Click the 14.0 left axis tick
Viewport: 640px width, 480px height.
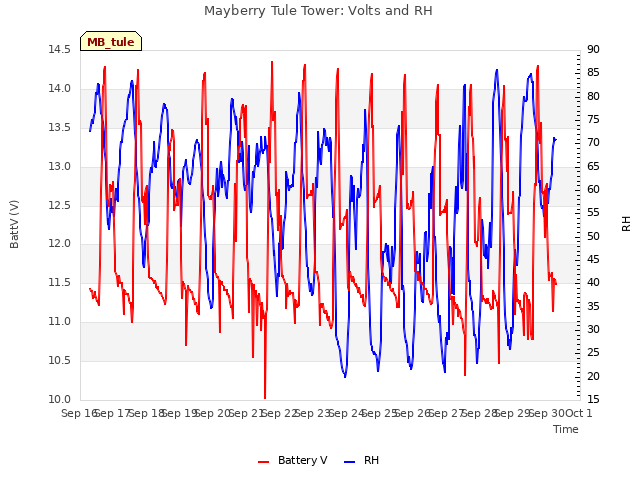(60, 89)
